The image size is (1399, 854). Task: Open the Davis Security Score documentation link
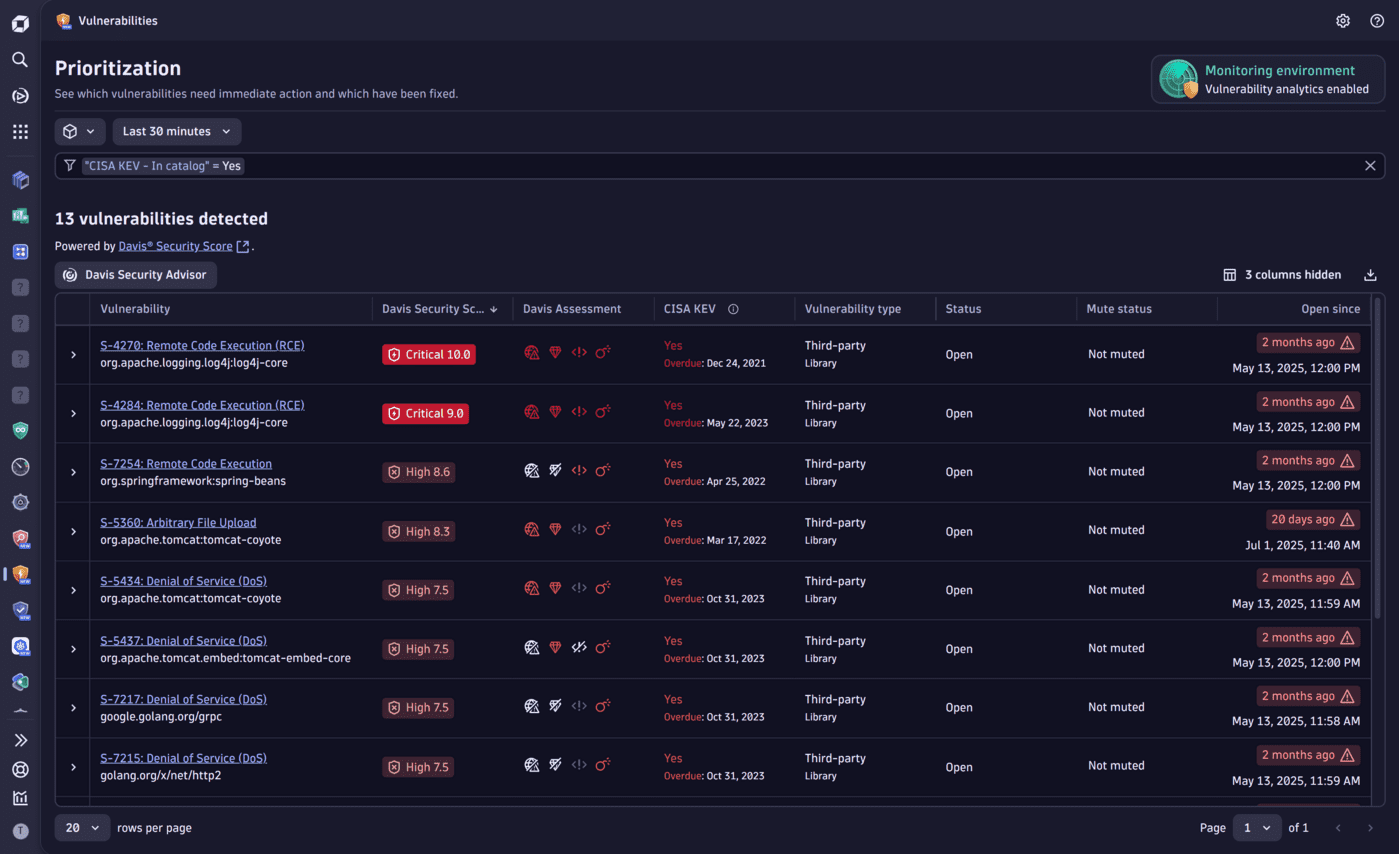[174, 245]
